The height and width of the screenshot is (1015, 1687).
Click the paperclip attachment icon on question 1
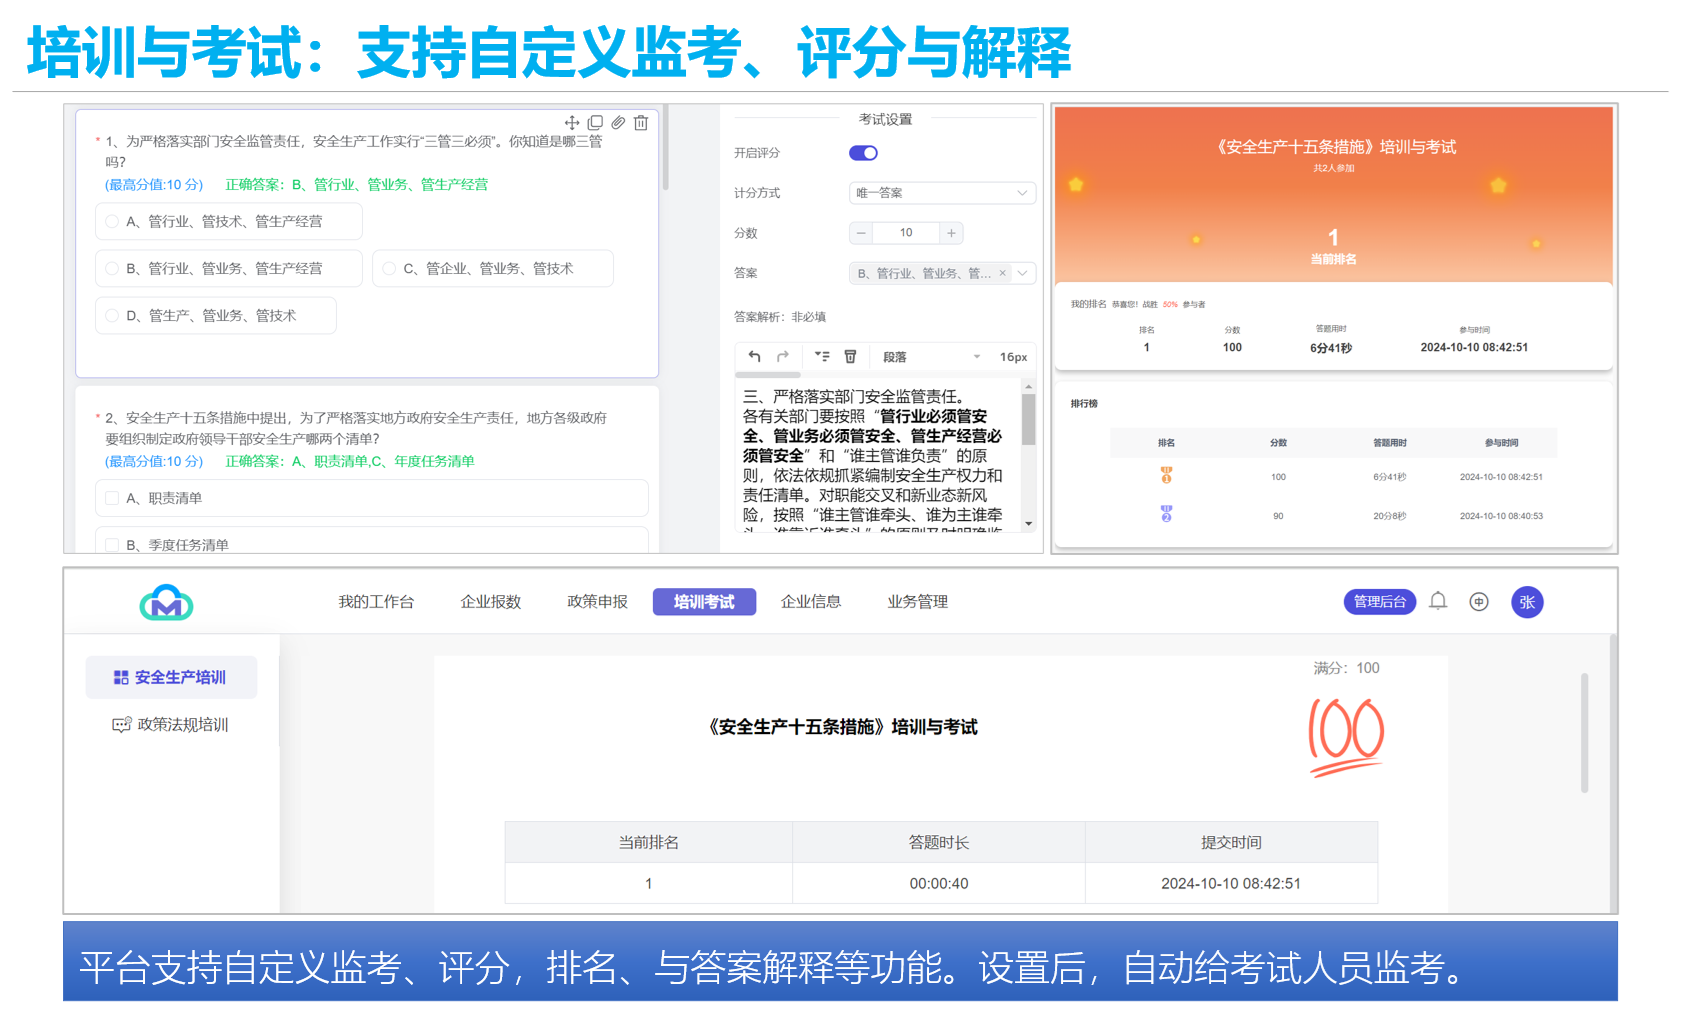pos(618,123)
